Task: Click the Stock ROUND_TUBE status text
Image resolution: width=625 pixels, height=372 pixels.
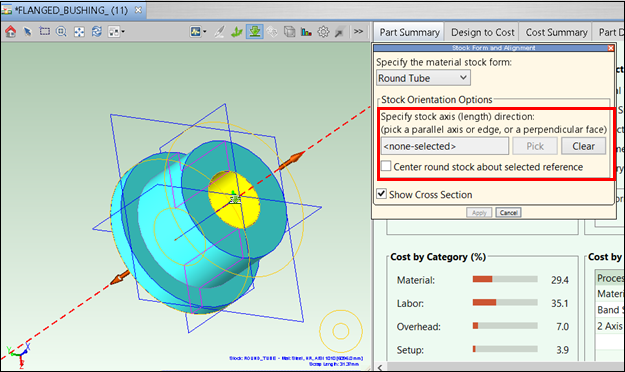Action: click(296, 358)
